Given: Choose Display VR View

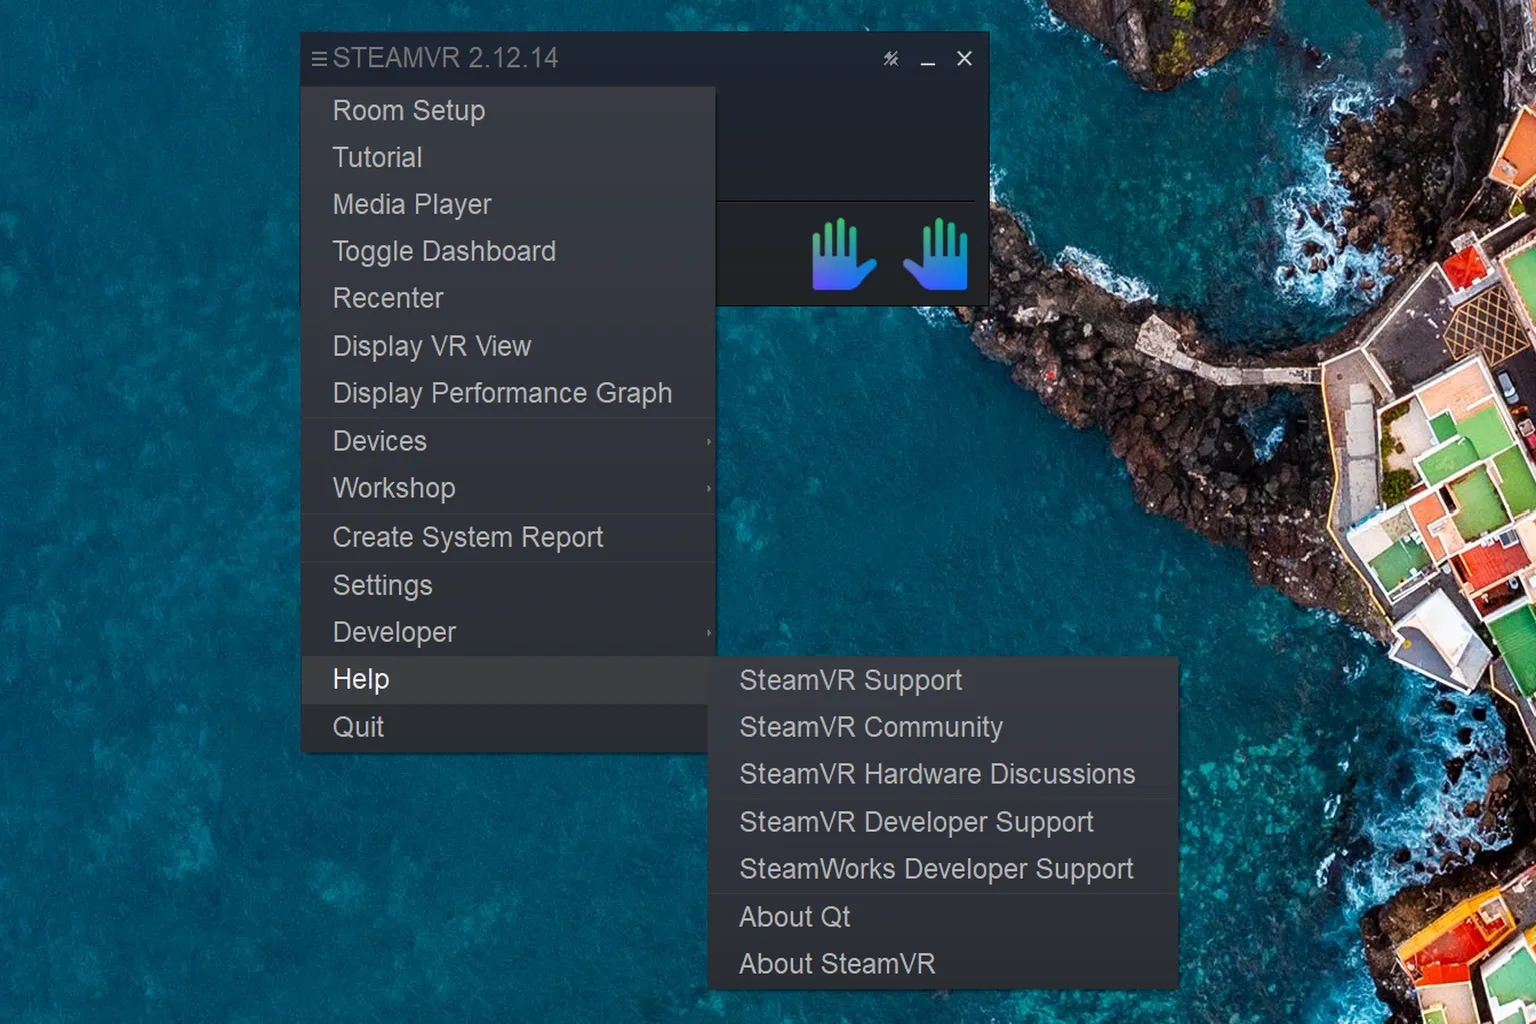Looking at the screenshot, I should 508,346.
